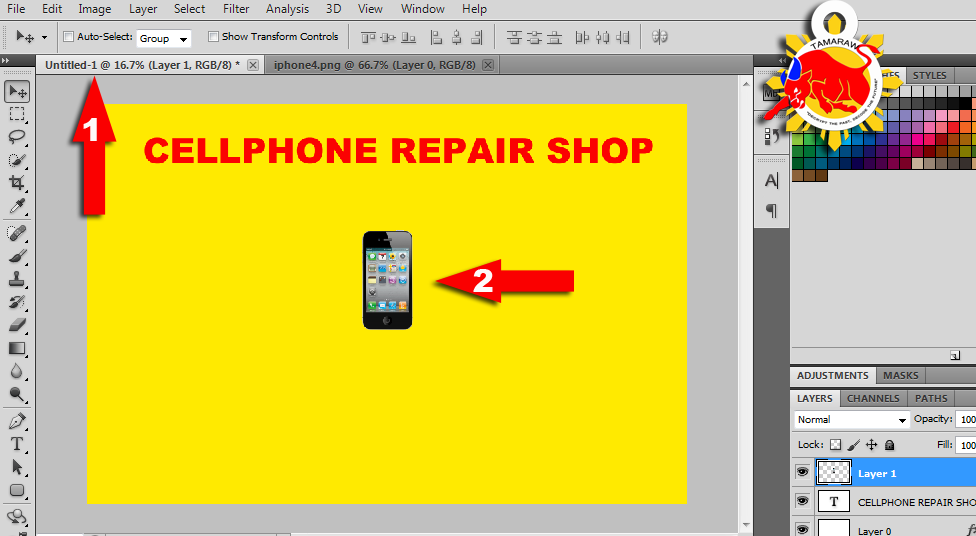Hide Layer 1 using its eye icon
Screen dimensions: 976x536
[x=802, y=472]
